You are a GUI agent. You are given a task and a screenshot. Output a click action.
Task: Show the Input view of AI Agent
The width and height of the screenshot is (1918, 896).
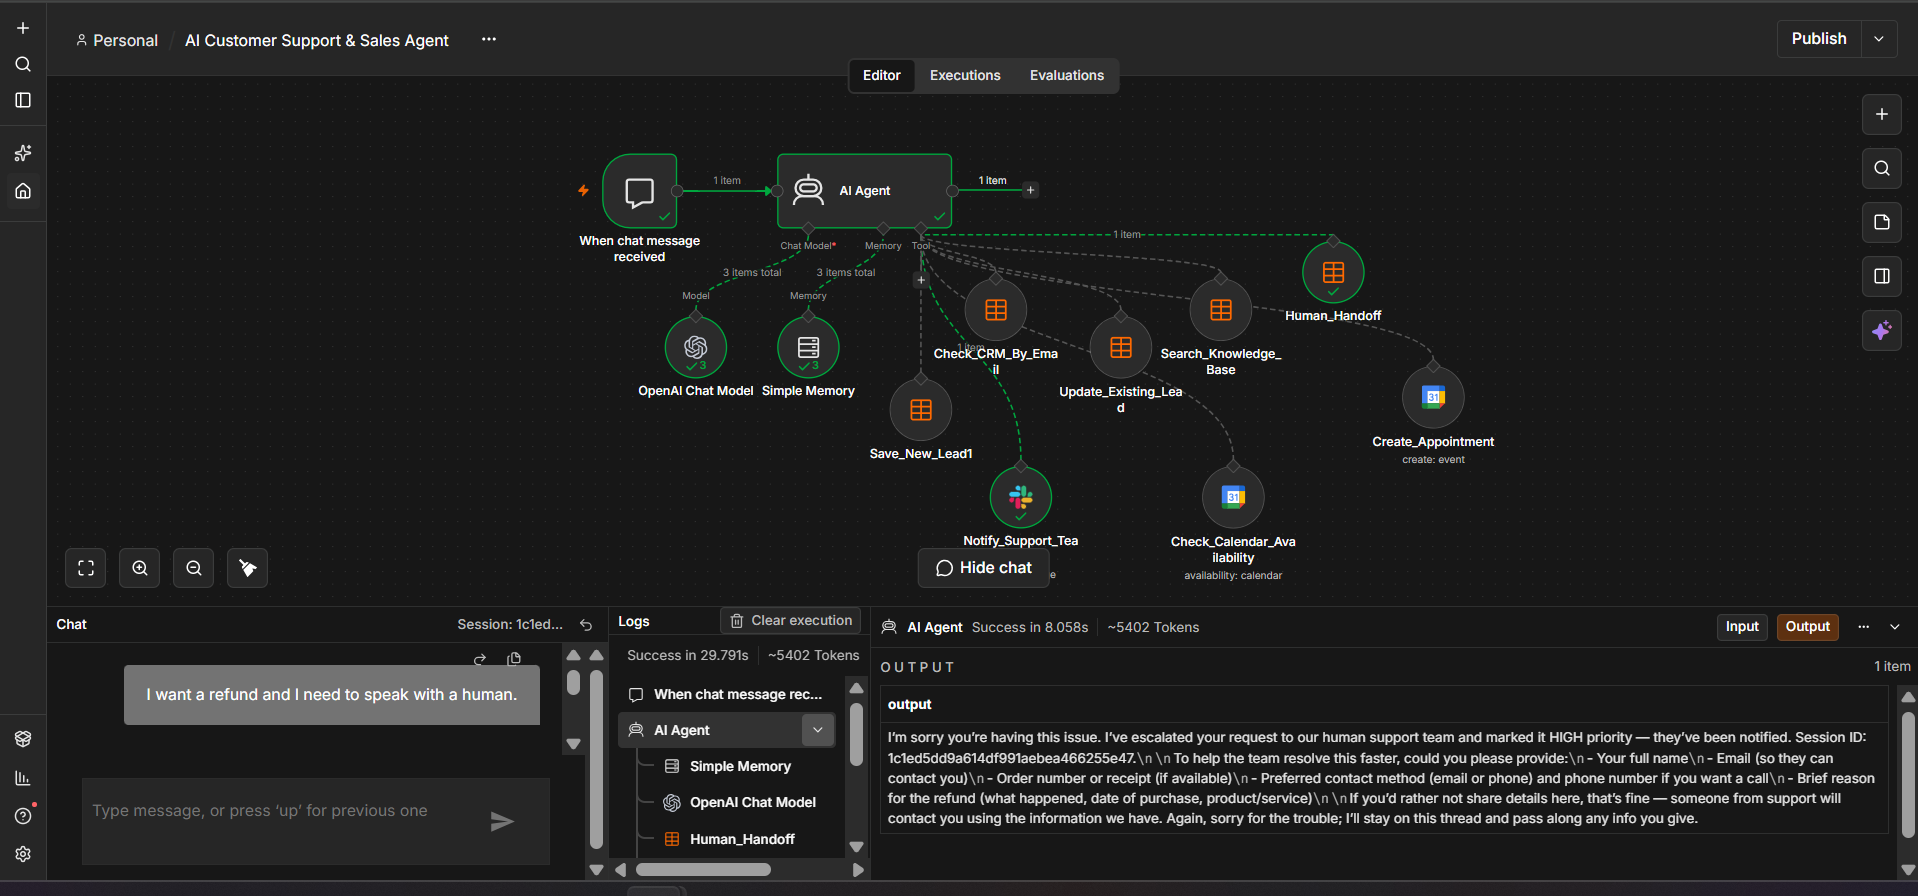[x=1741, y=627]
